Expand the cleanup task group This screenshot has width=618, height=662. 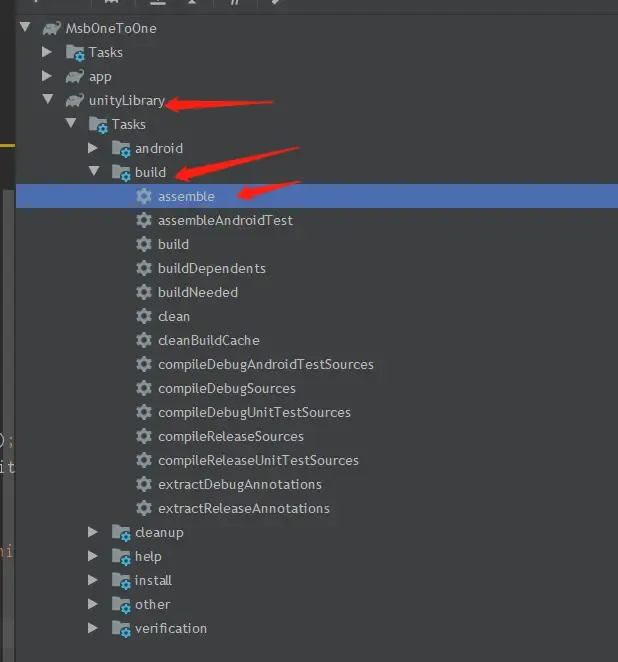coord(94,532)
